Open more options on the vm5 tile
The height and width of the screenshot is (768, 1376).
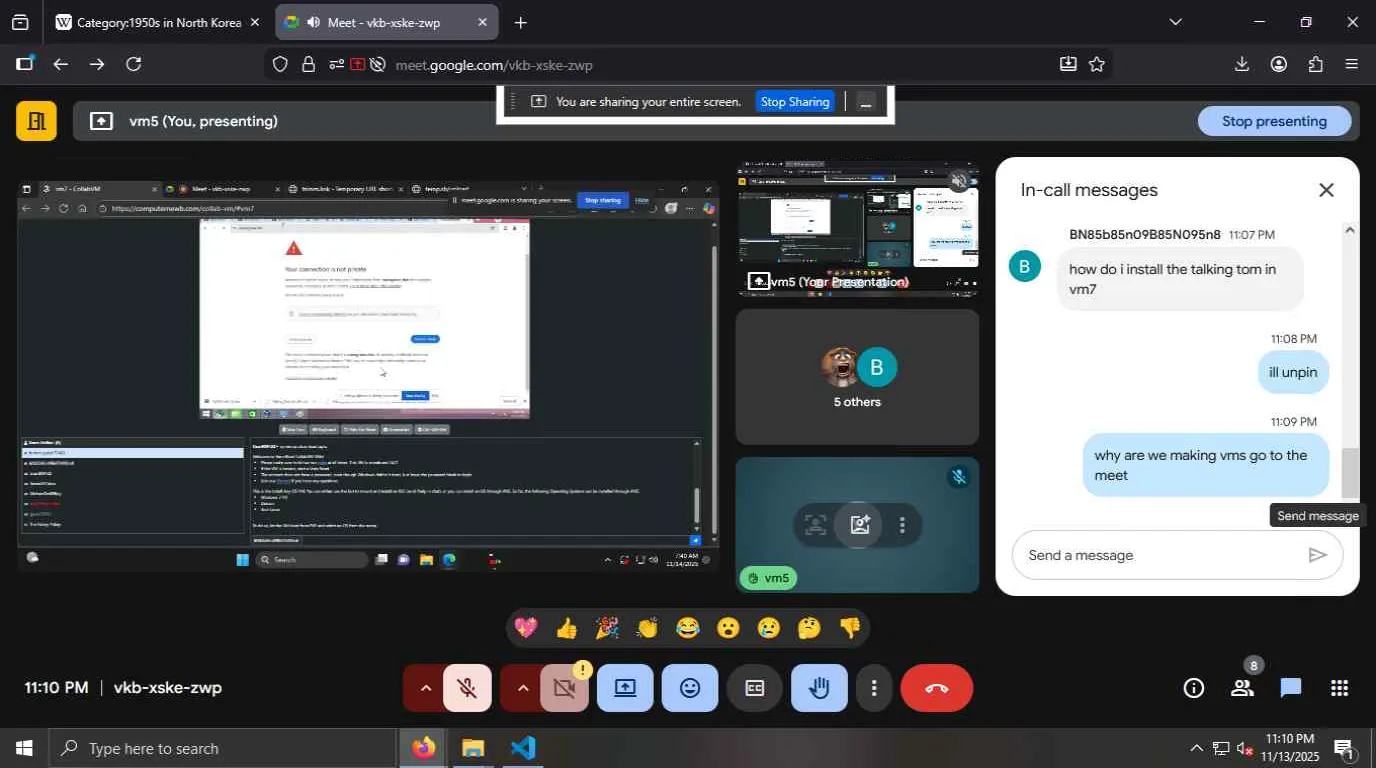coord(902,524)
